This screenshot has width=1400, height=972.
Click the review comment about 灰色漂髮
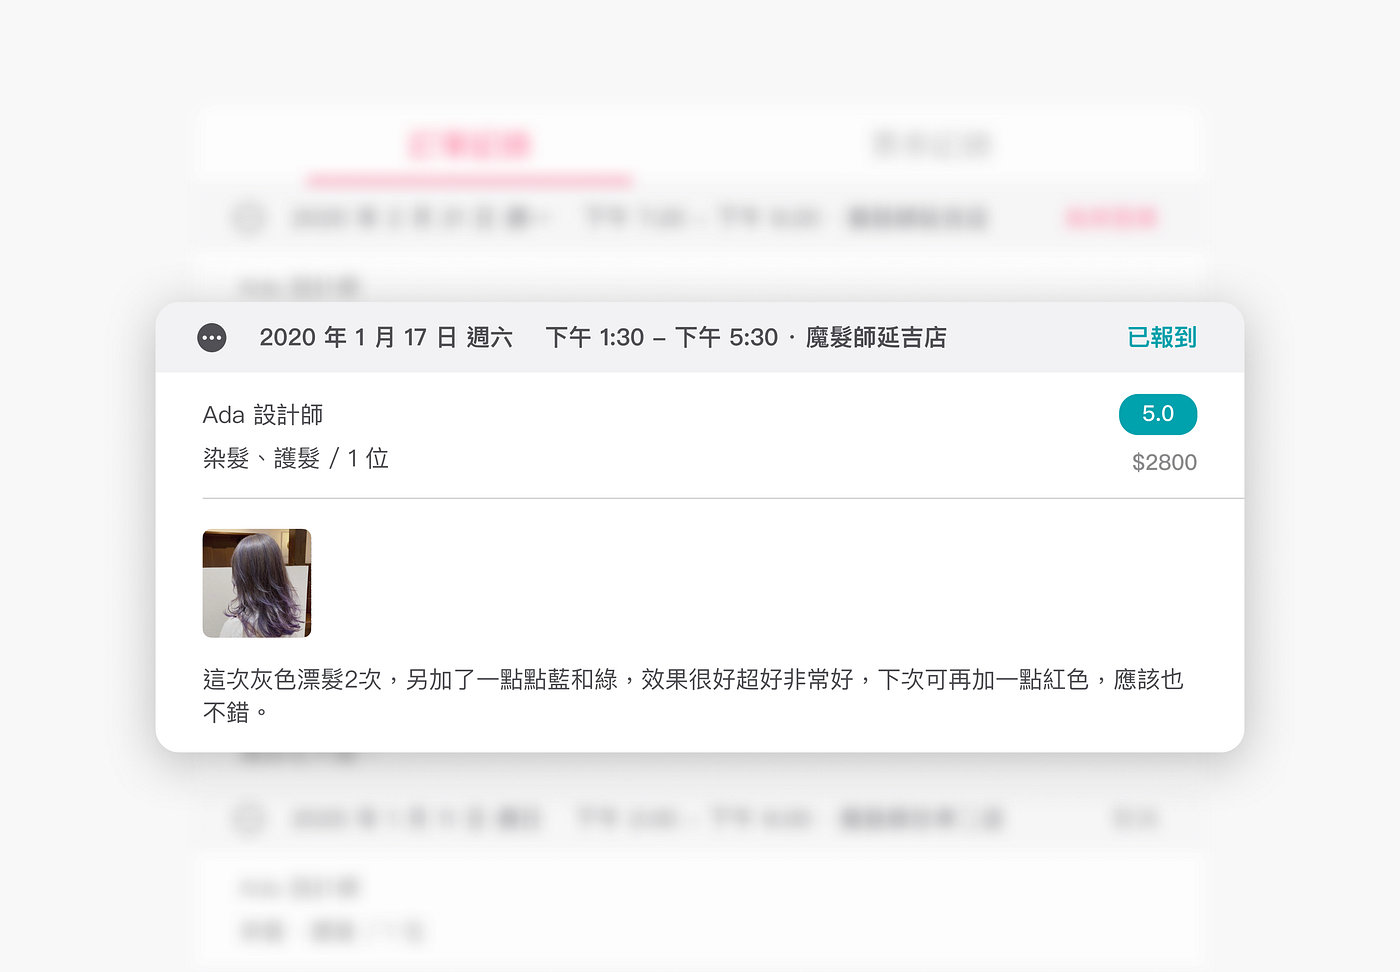[x=693, y=696]
